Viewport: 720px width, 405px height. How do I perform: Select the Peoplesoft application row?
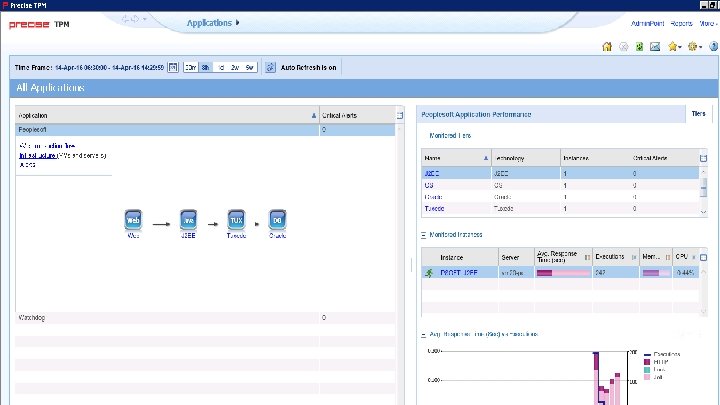(205, 130)
